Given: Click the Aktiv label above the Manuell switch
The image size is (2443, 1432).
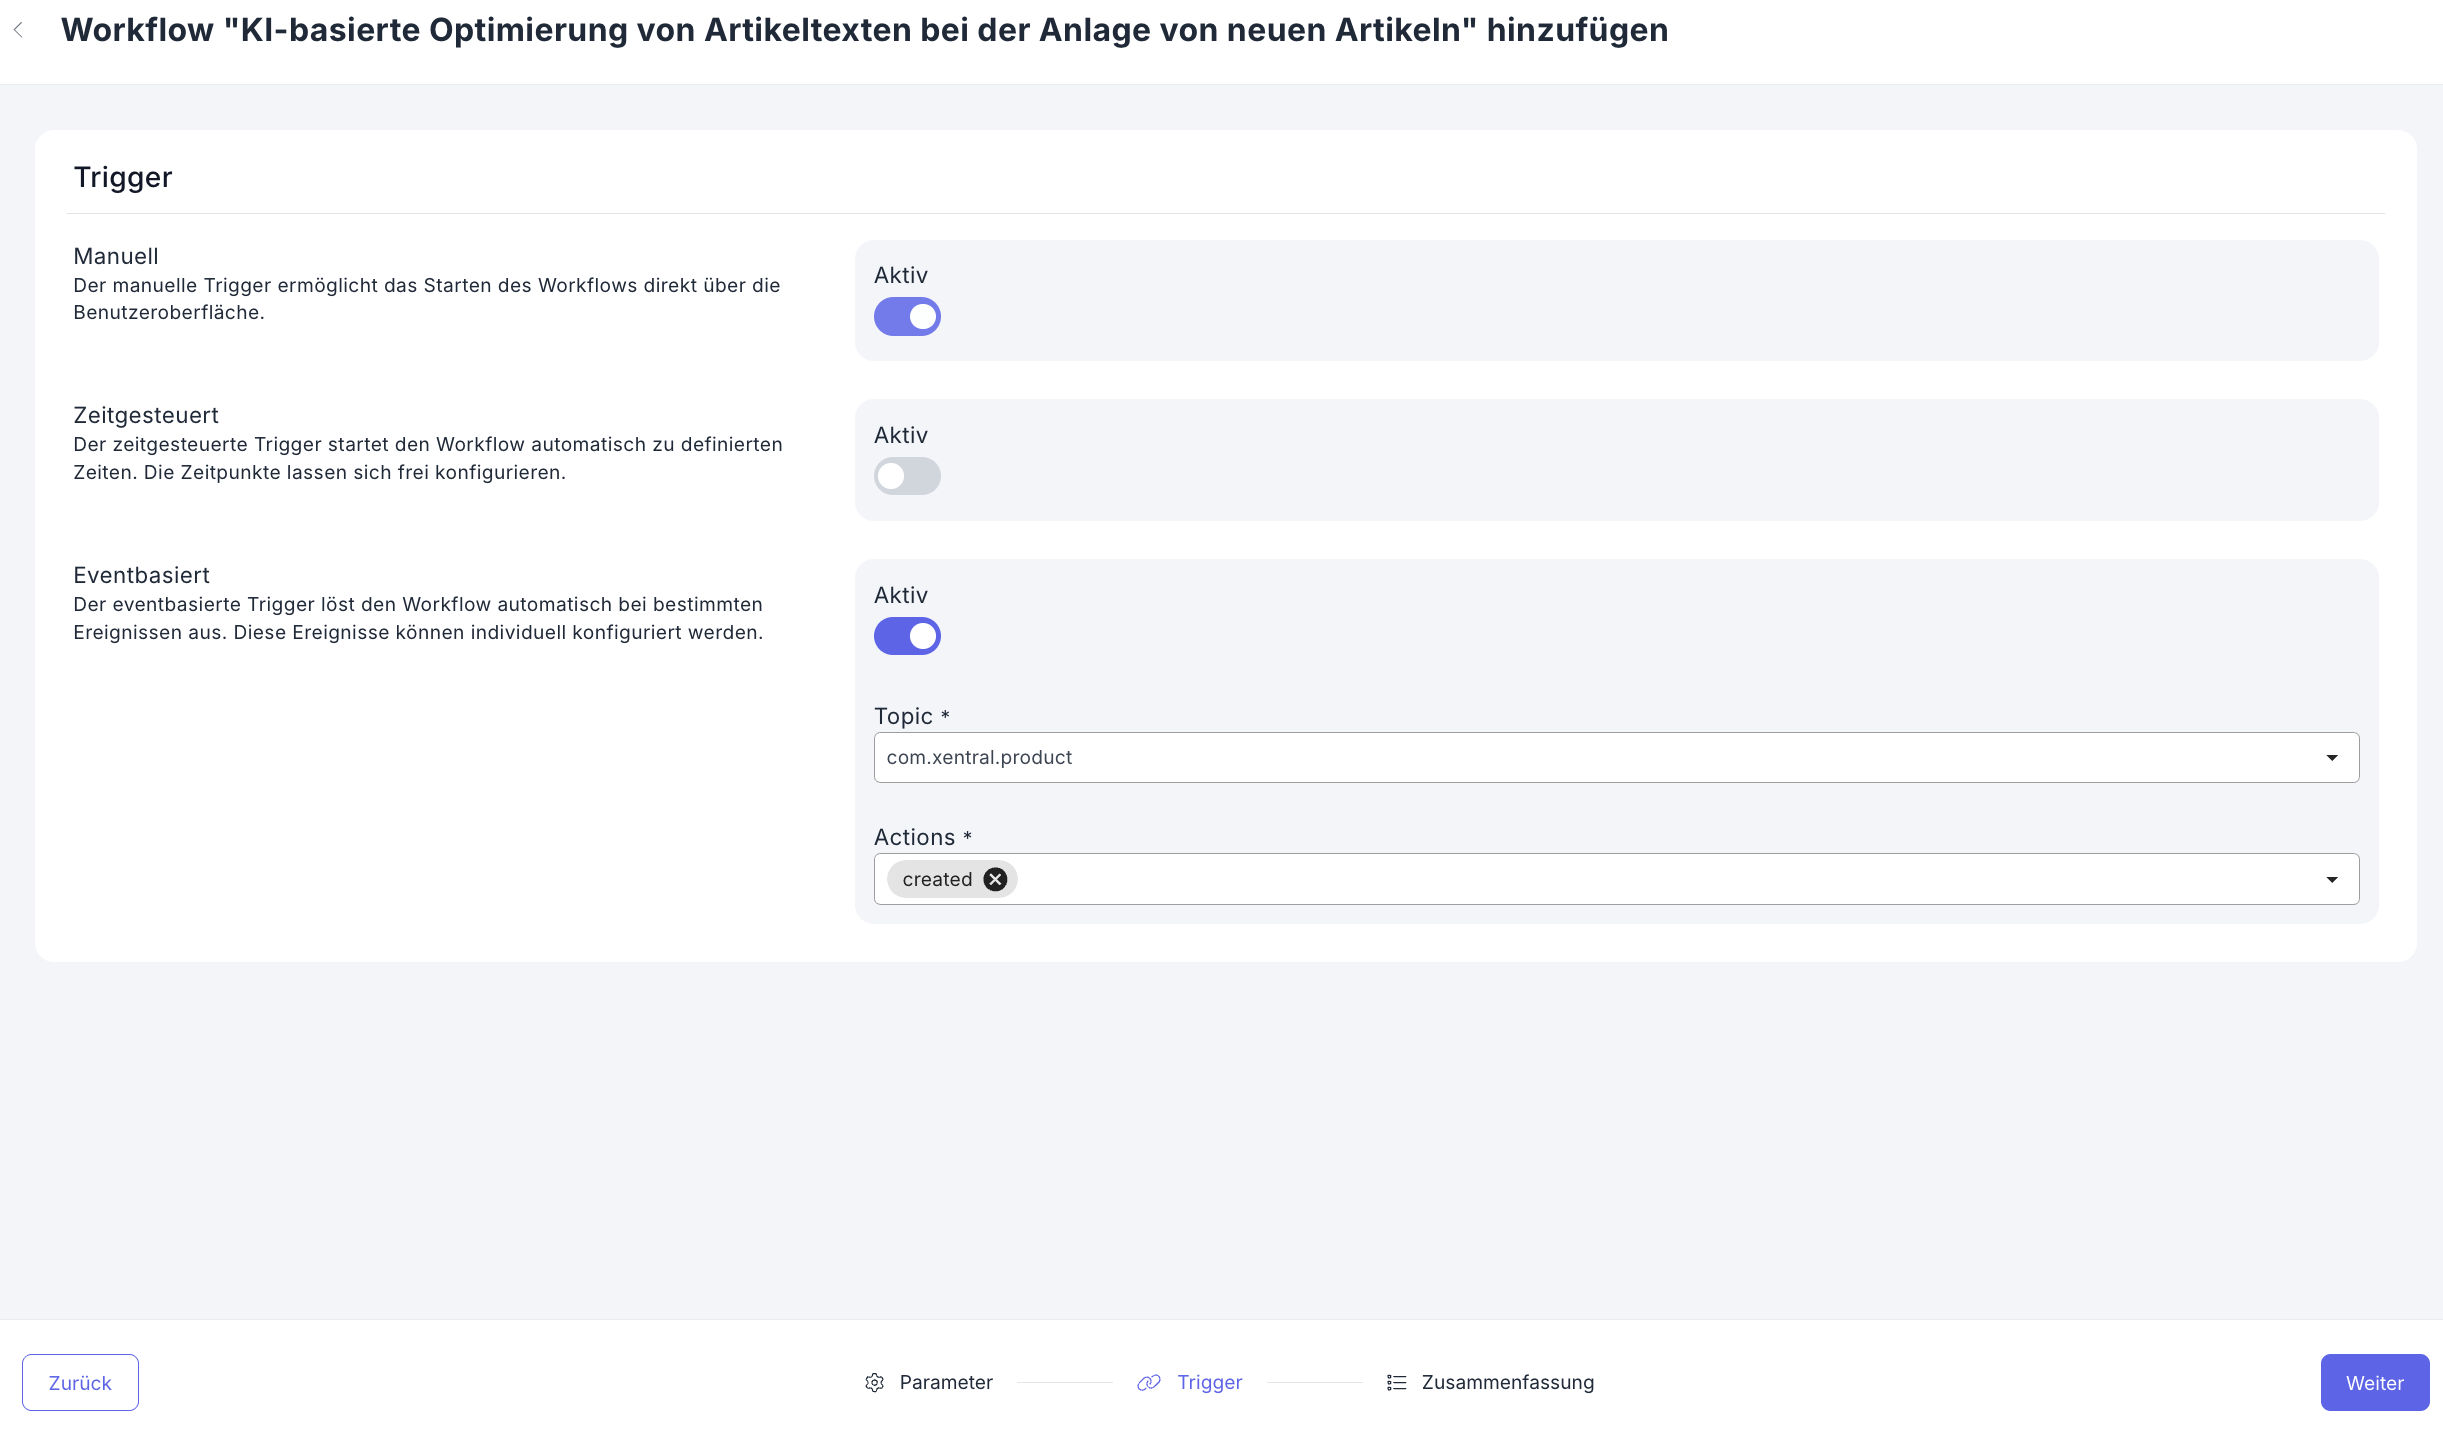Looking at the screenshot, I should 900,275.
